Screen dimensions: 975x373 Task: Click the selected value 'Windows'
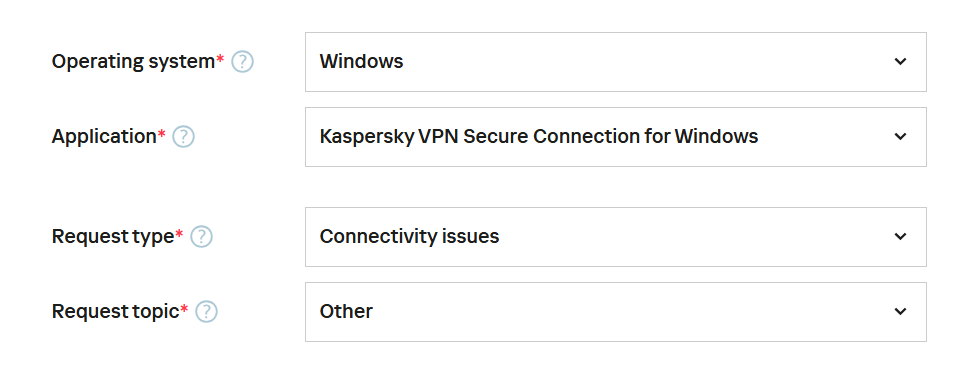(361, 62)
